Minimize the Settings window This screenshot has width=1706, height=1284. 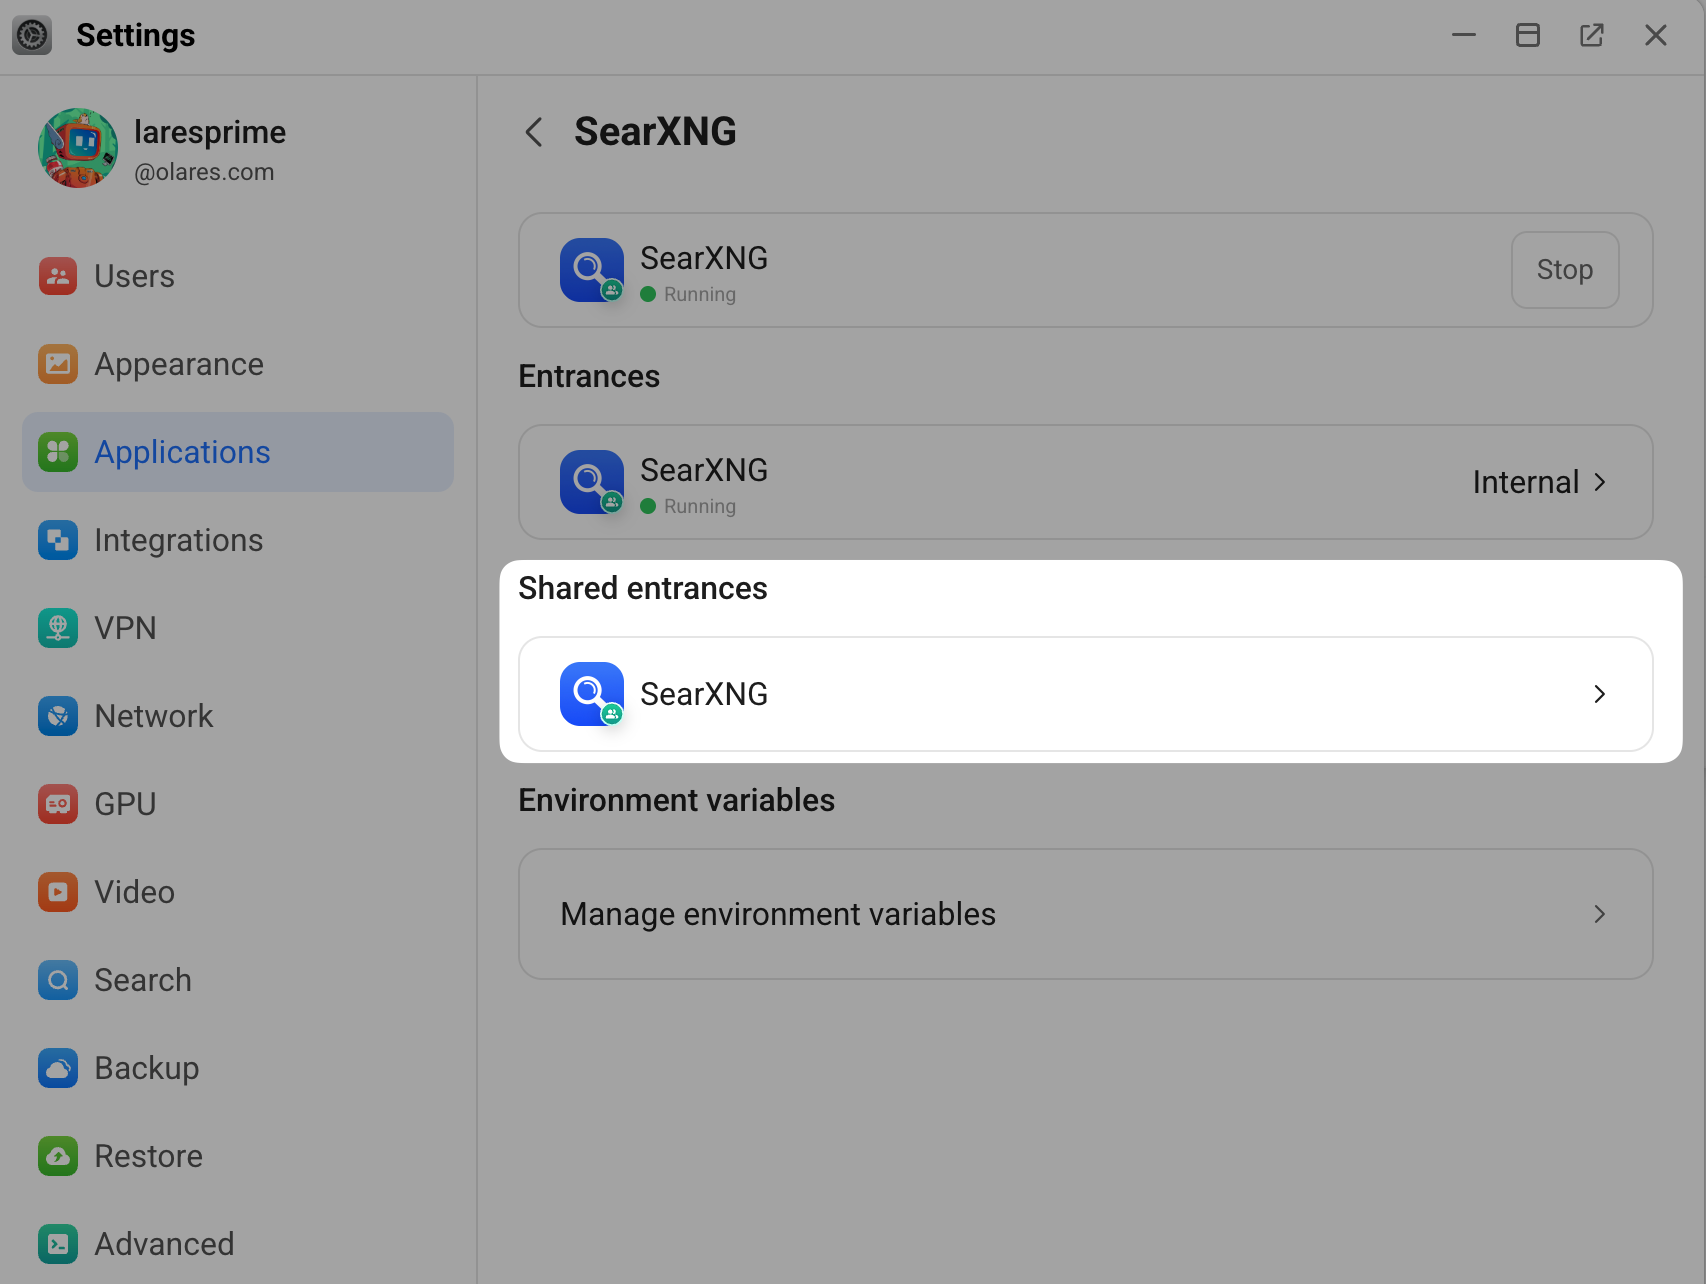coord(1464,35)
